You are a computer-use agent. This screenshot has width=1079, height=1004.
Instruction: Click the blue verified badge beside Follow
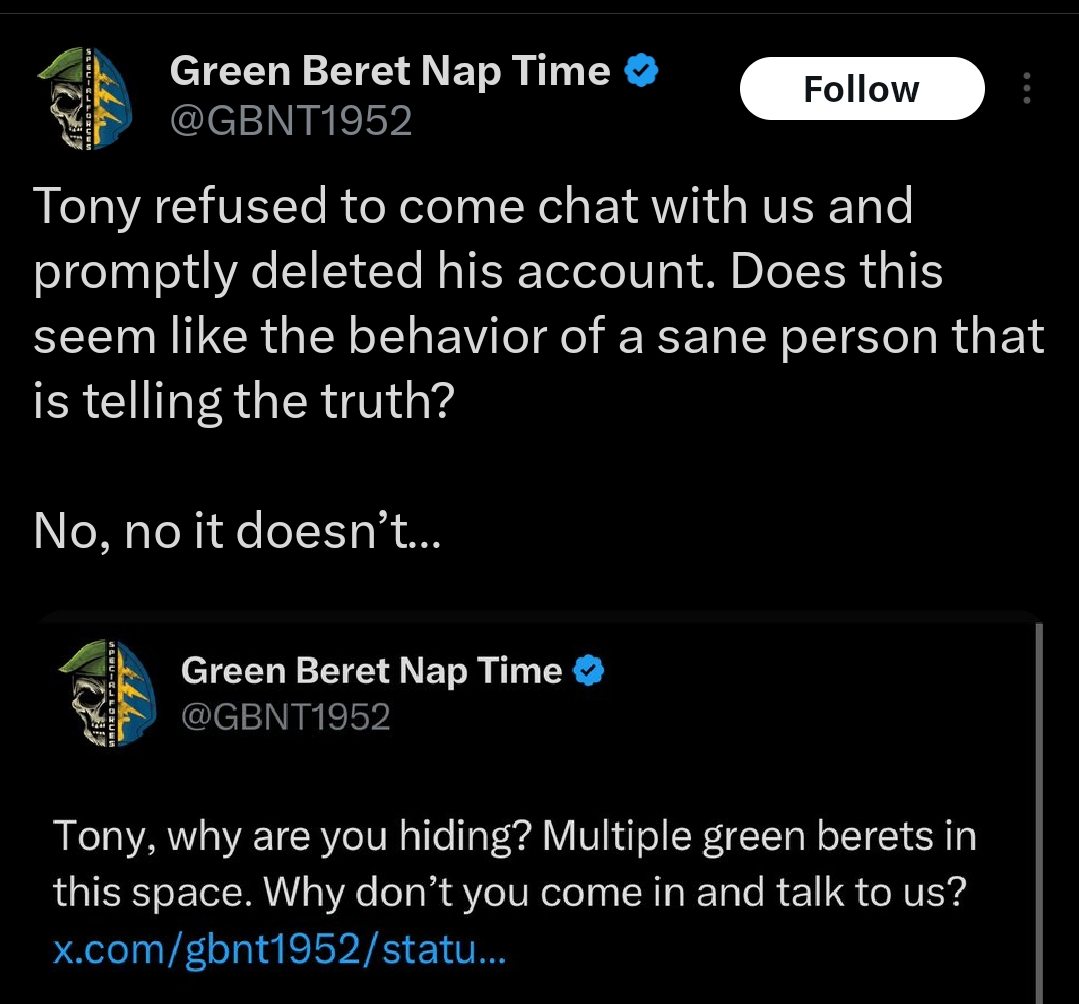(641, 70)
